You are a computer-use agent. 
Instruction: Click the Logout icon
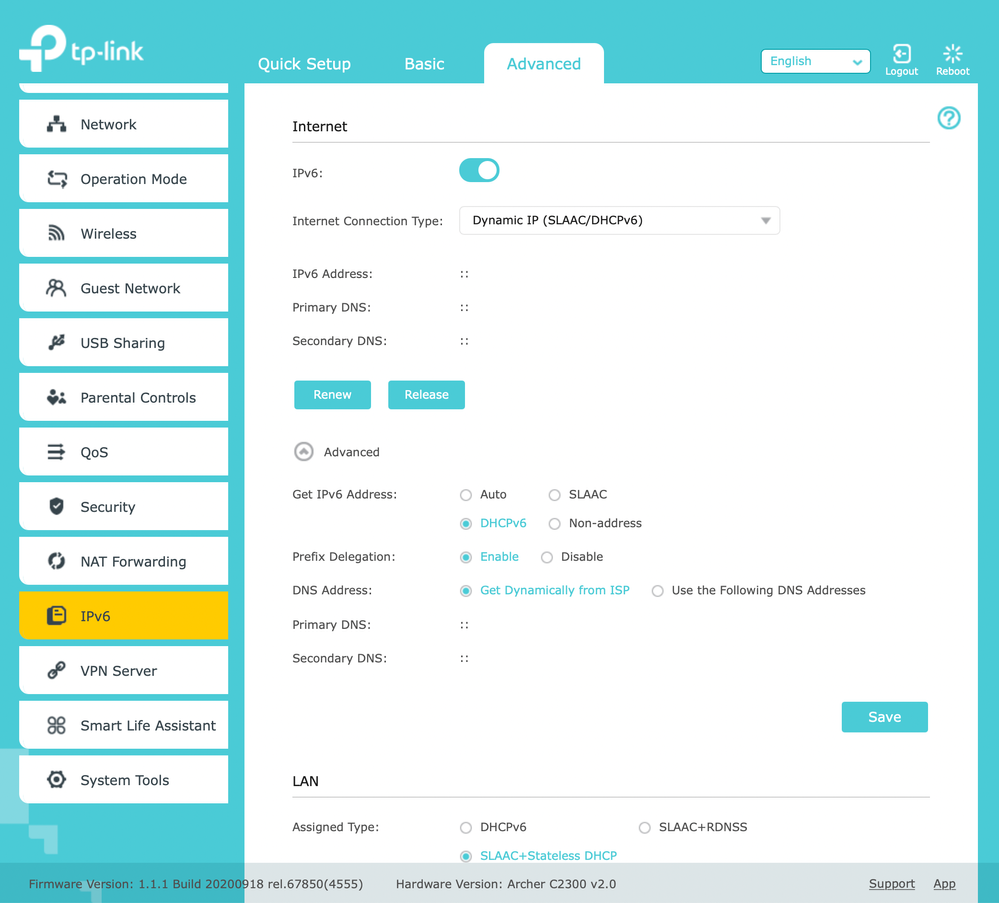(x=901, y=55)
